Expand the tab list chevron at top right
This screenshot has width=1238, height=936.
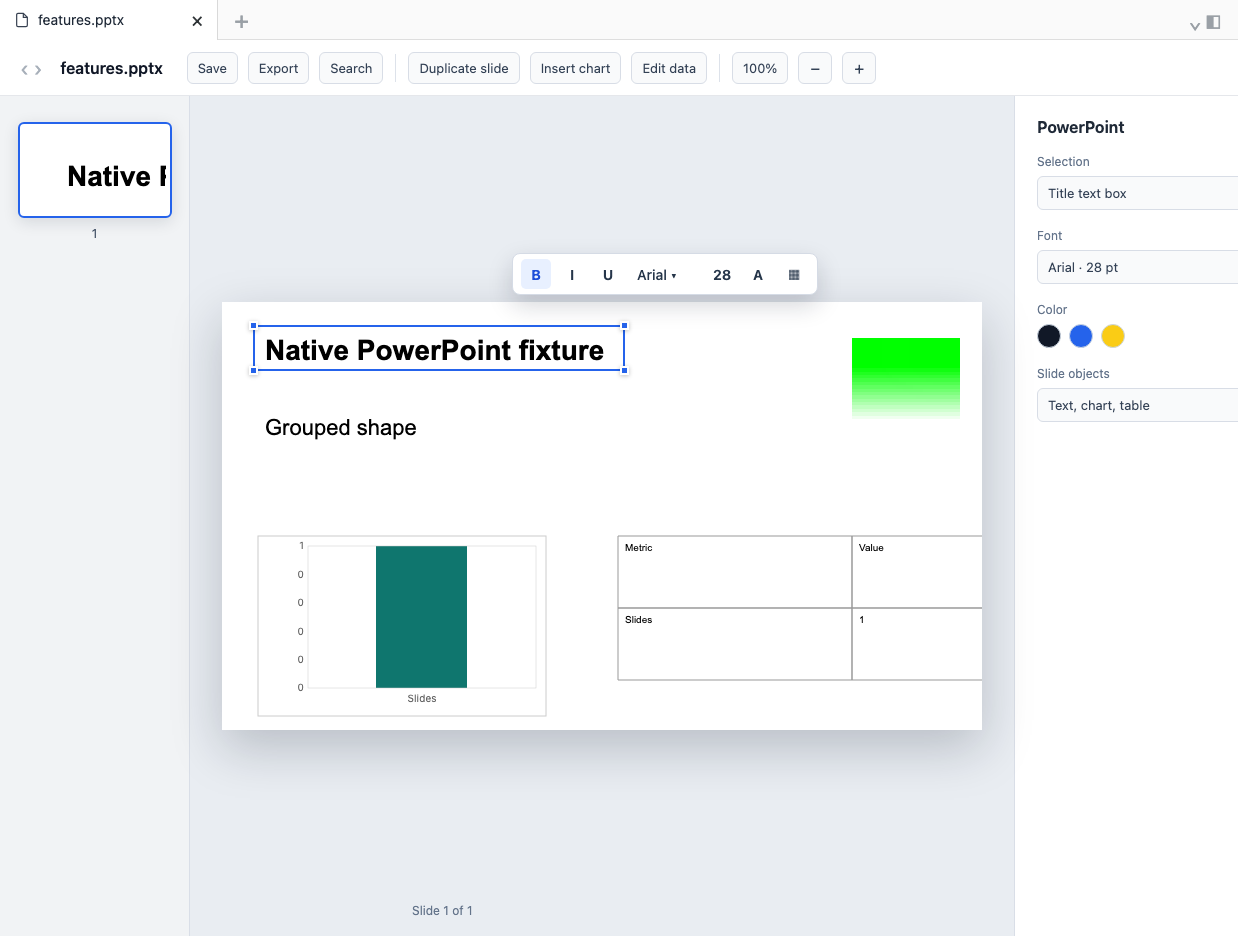[x=1194, y=25]
